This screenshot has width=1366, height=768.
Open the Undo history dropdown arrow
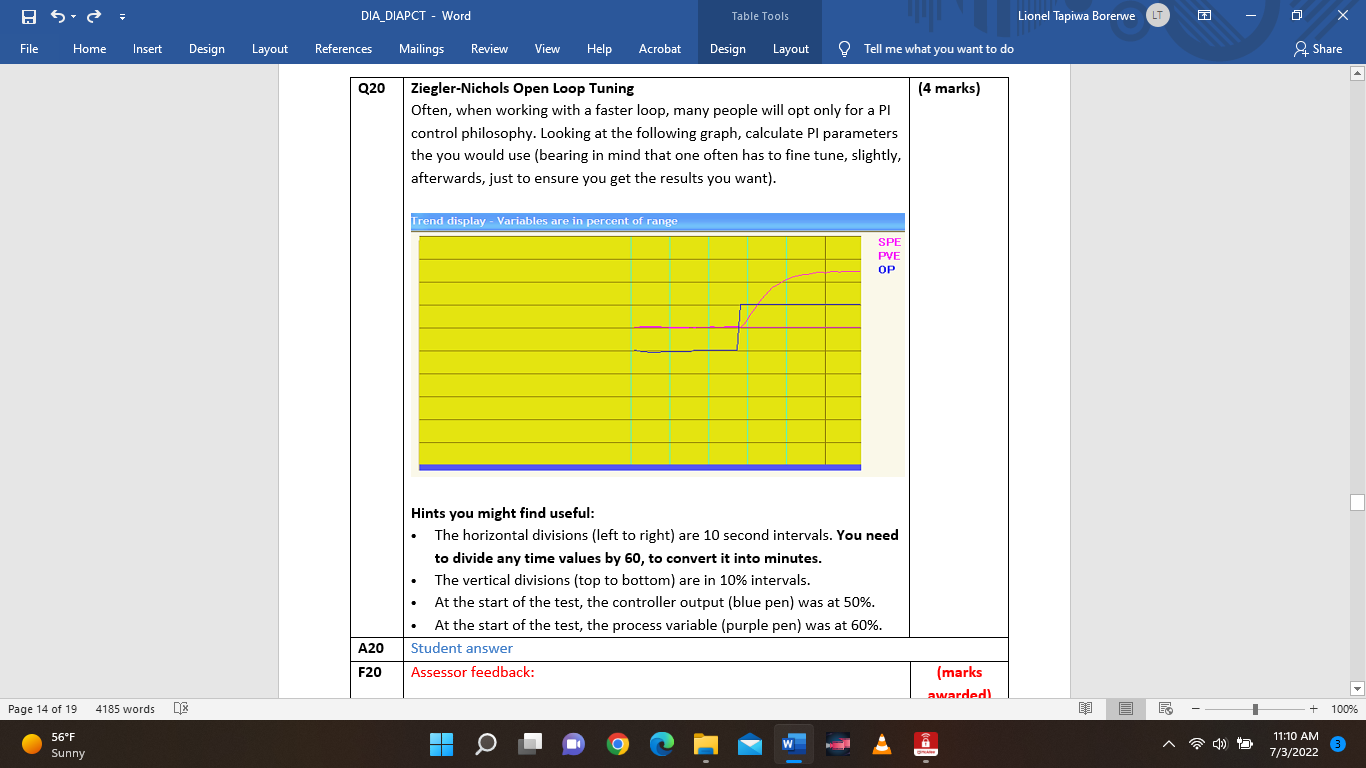73,16
